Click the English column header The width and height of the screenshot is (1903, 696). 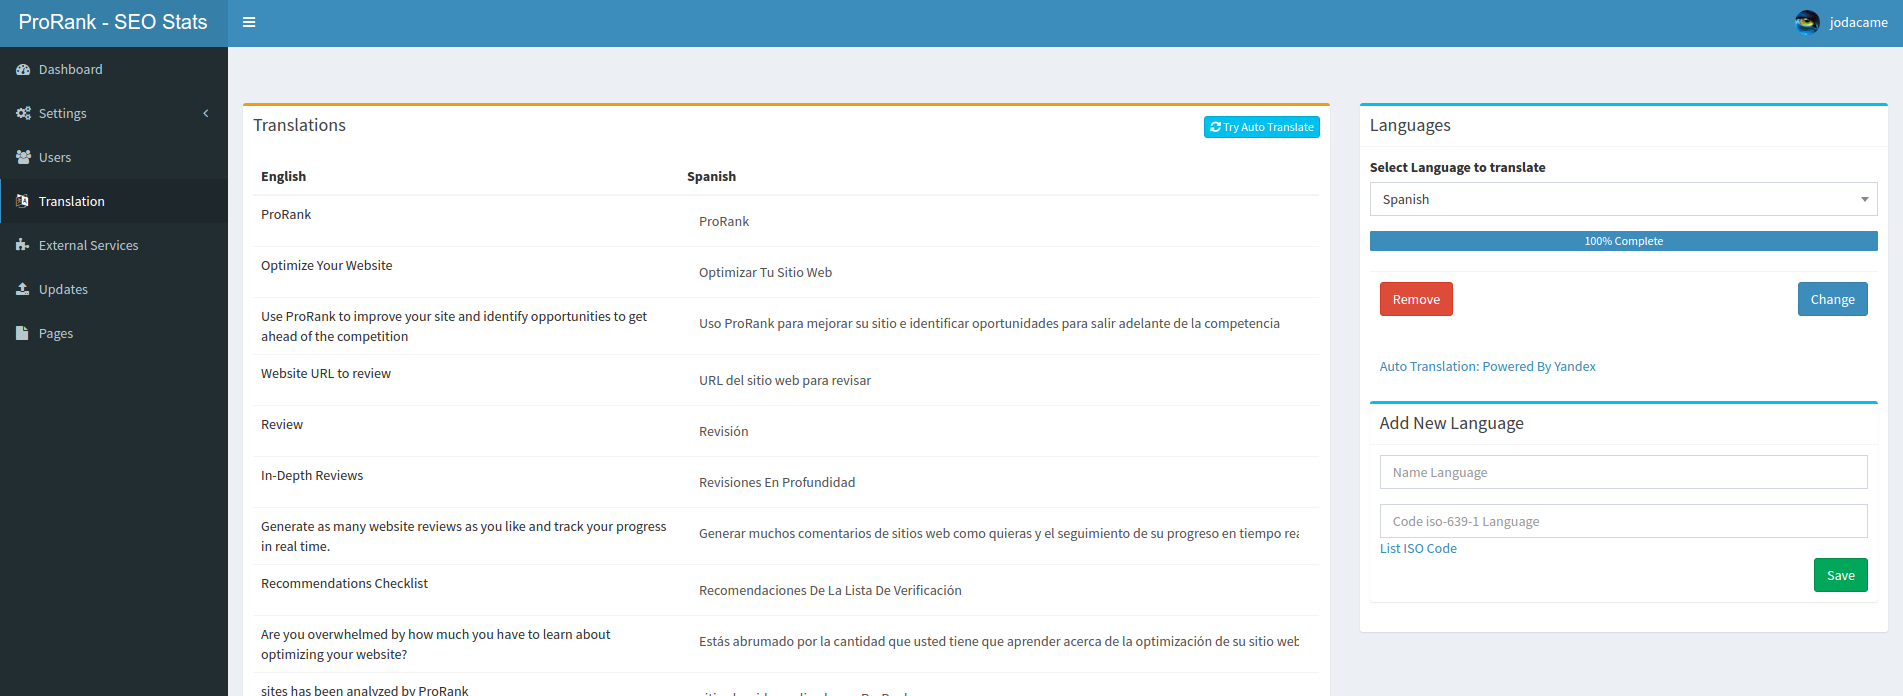[x=283, y=176]
